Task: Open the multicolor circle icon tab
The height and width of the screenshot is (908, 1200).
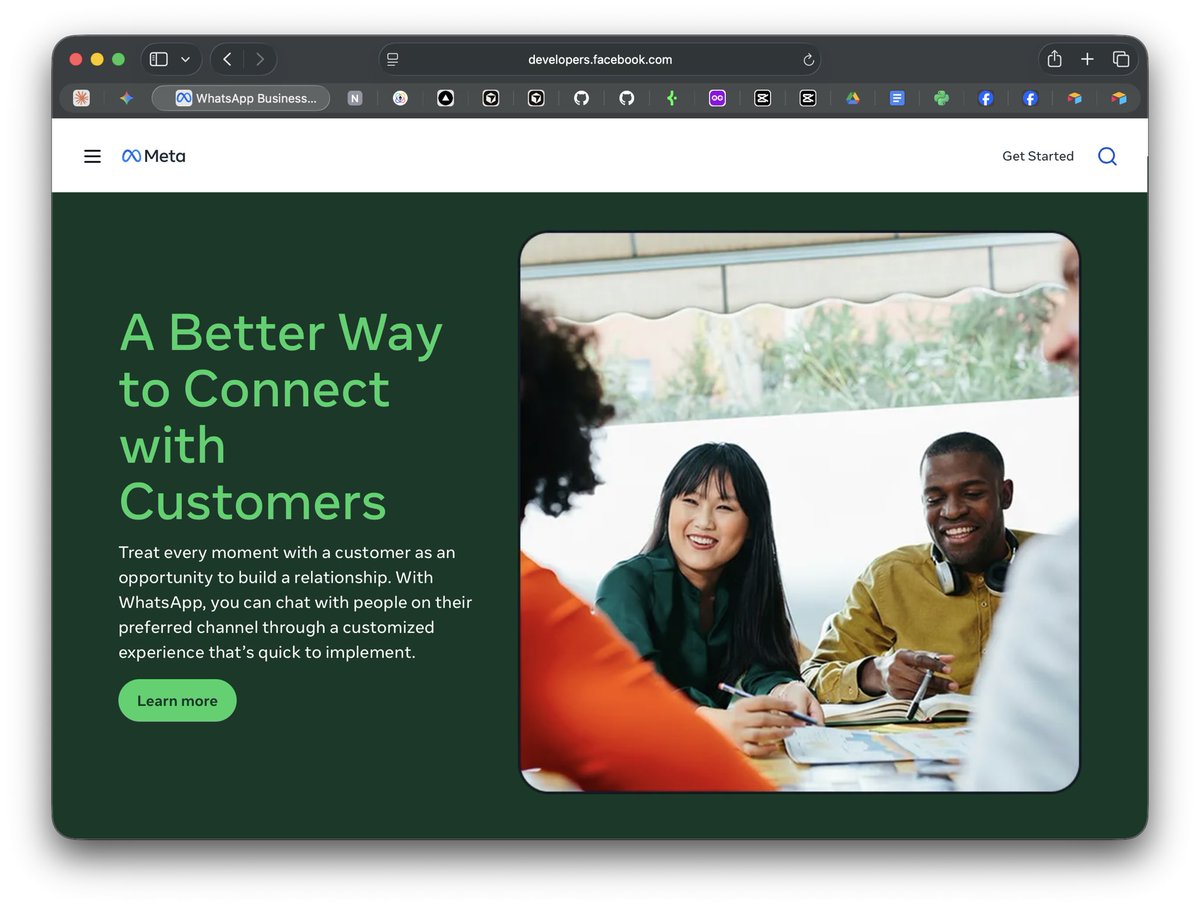Action: coord(400,98)
